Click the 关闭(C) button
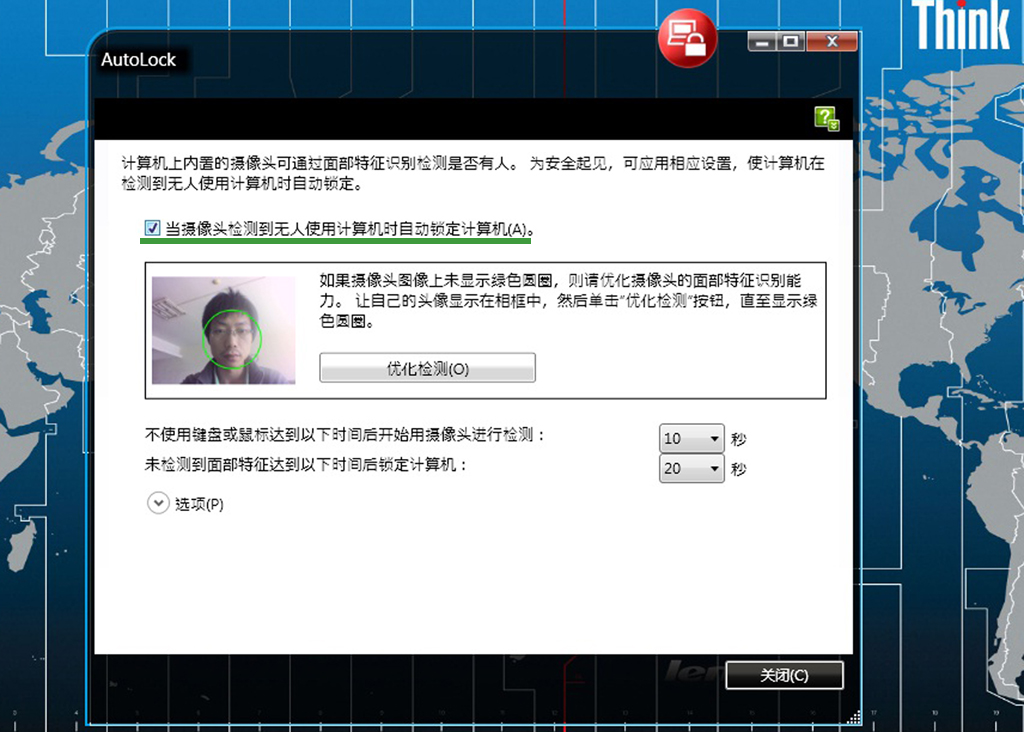The image size is (1024, 732). (x=784, y=675)
